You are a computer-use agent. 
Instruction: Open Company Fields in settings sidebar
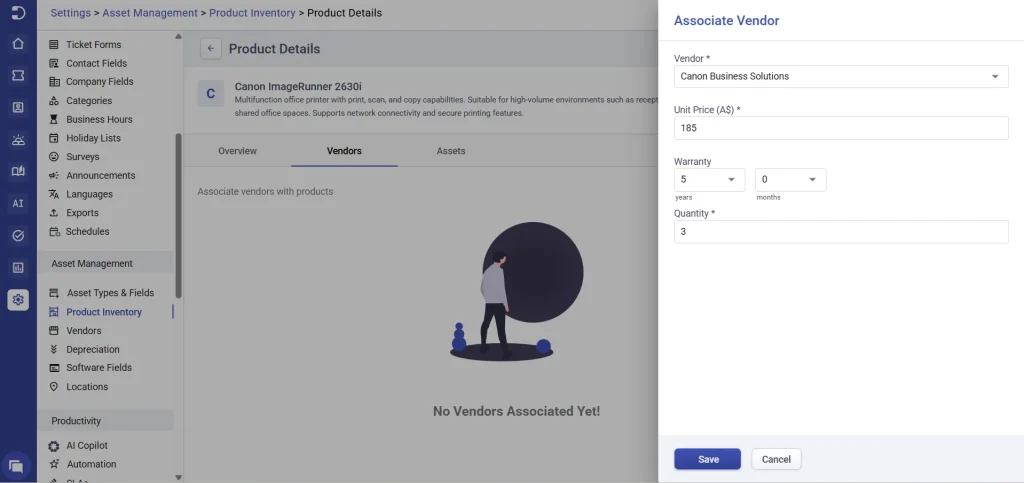[99, 82]
